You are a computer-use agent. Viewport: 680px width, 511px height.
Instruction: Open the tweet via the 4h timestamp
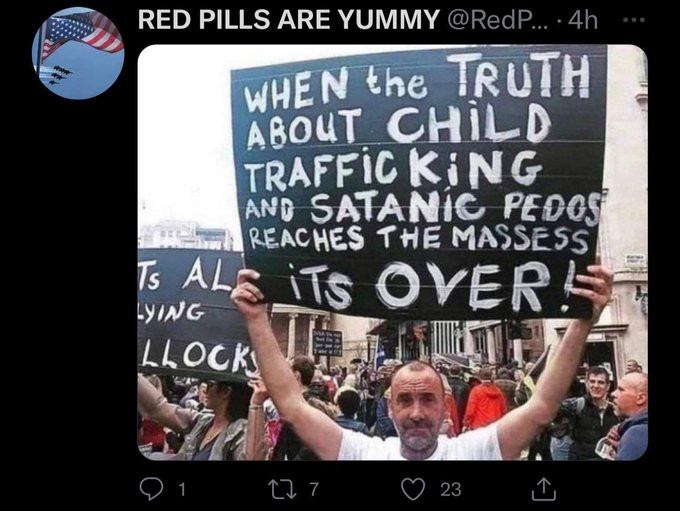pyautogui.click(x=583, y=20)
